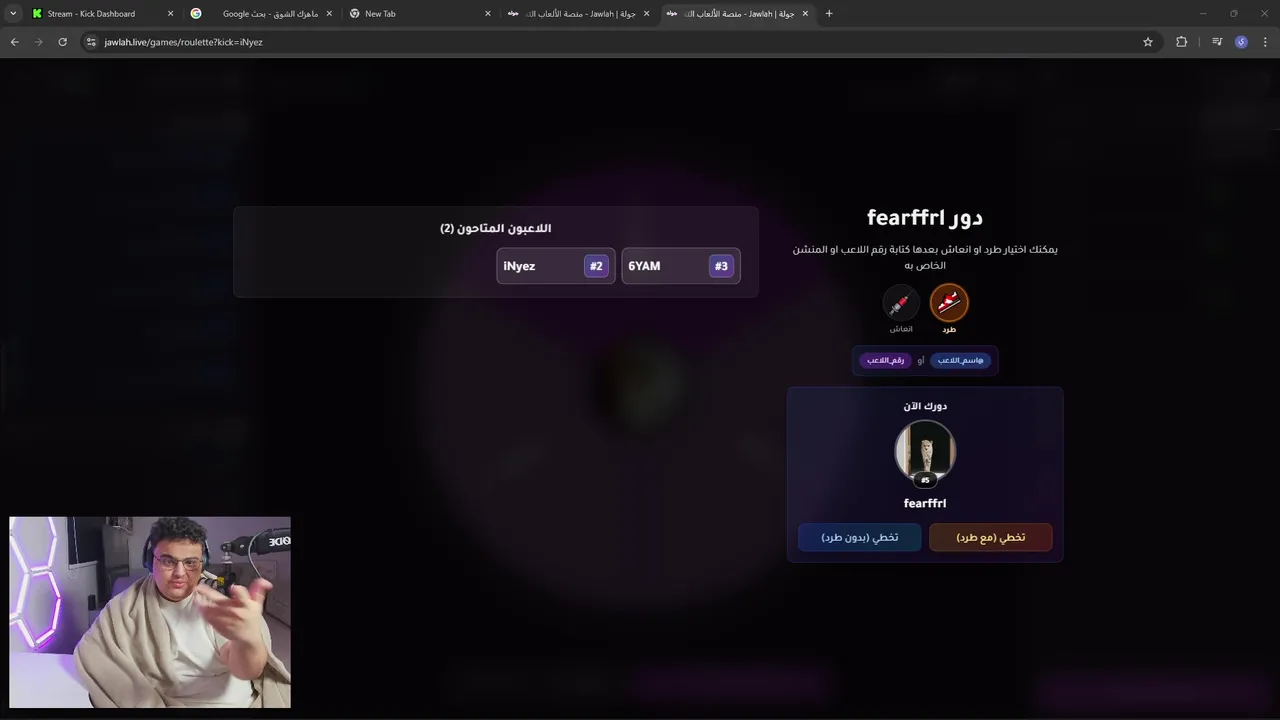1280x720 pixels.
Task: Switch to the Google search tab
Action: 261,14
